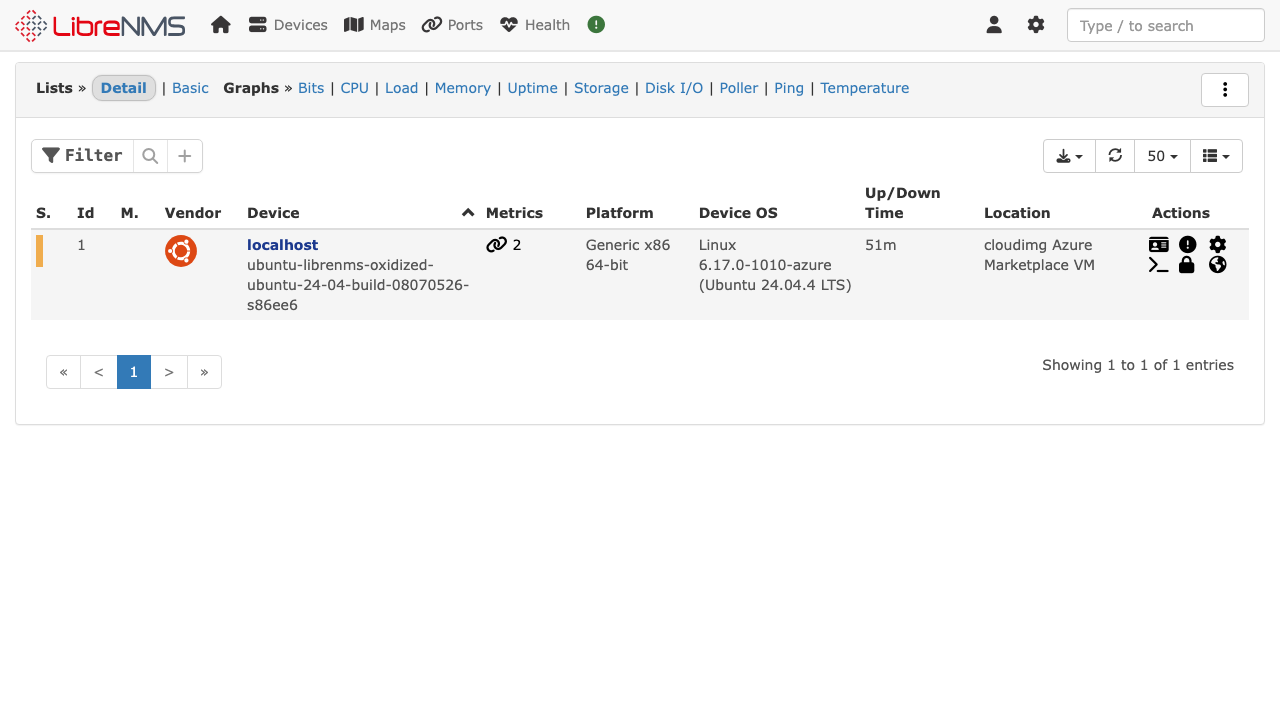Open the Ports menu
The width and height of the screenshot is (1280, 720).
tap(452, 25)
